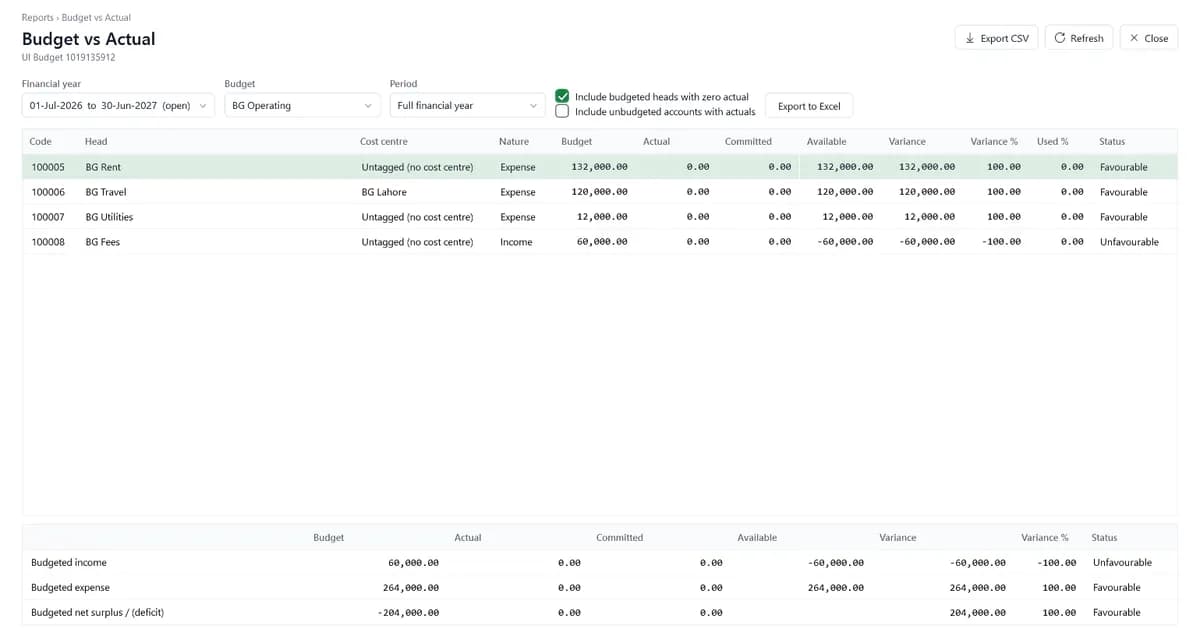Uncheck Include budgeted heads with zero actual
Image resolution: width=1200 pixels, height=628 pixels.
click(562, 96)
